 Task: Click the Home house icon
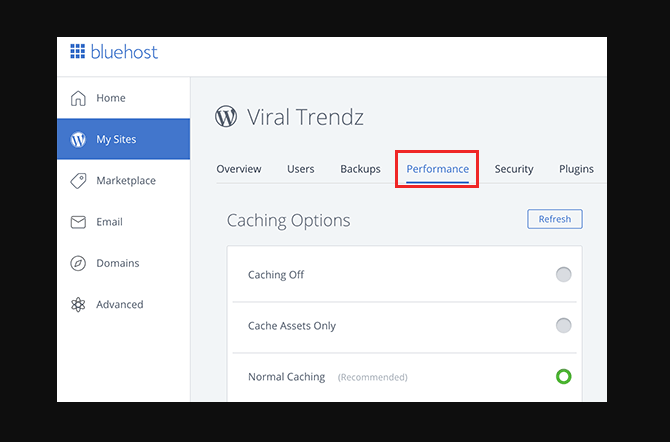pos(78,98)
